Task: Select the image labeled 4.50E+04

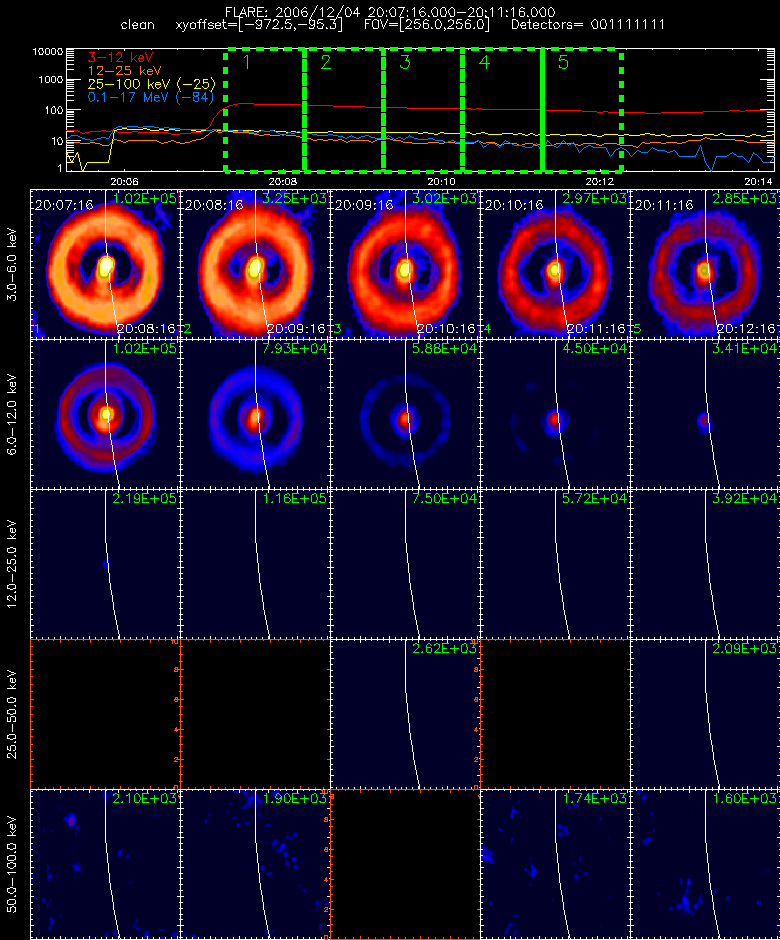Action: point(555,414)
